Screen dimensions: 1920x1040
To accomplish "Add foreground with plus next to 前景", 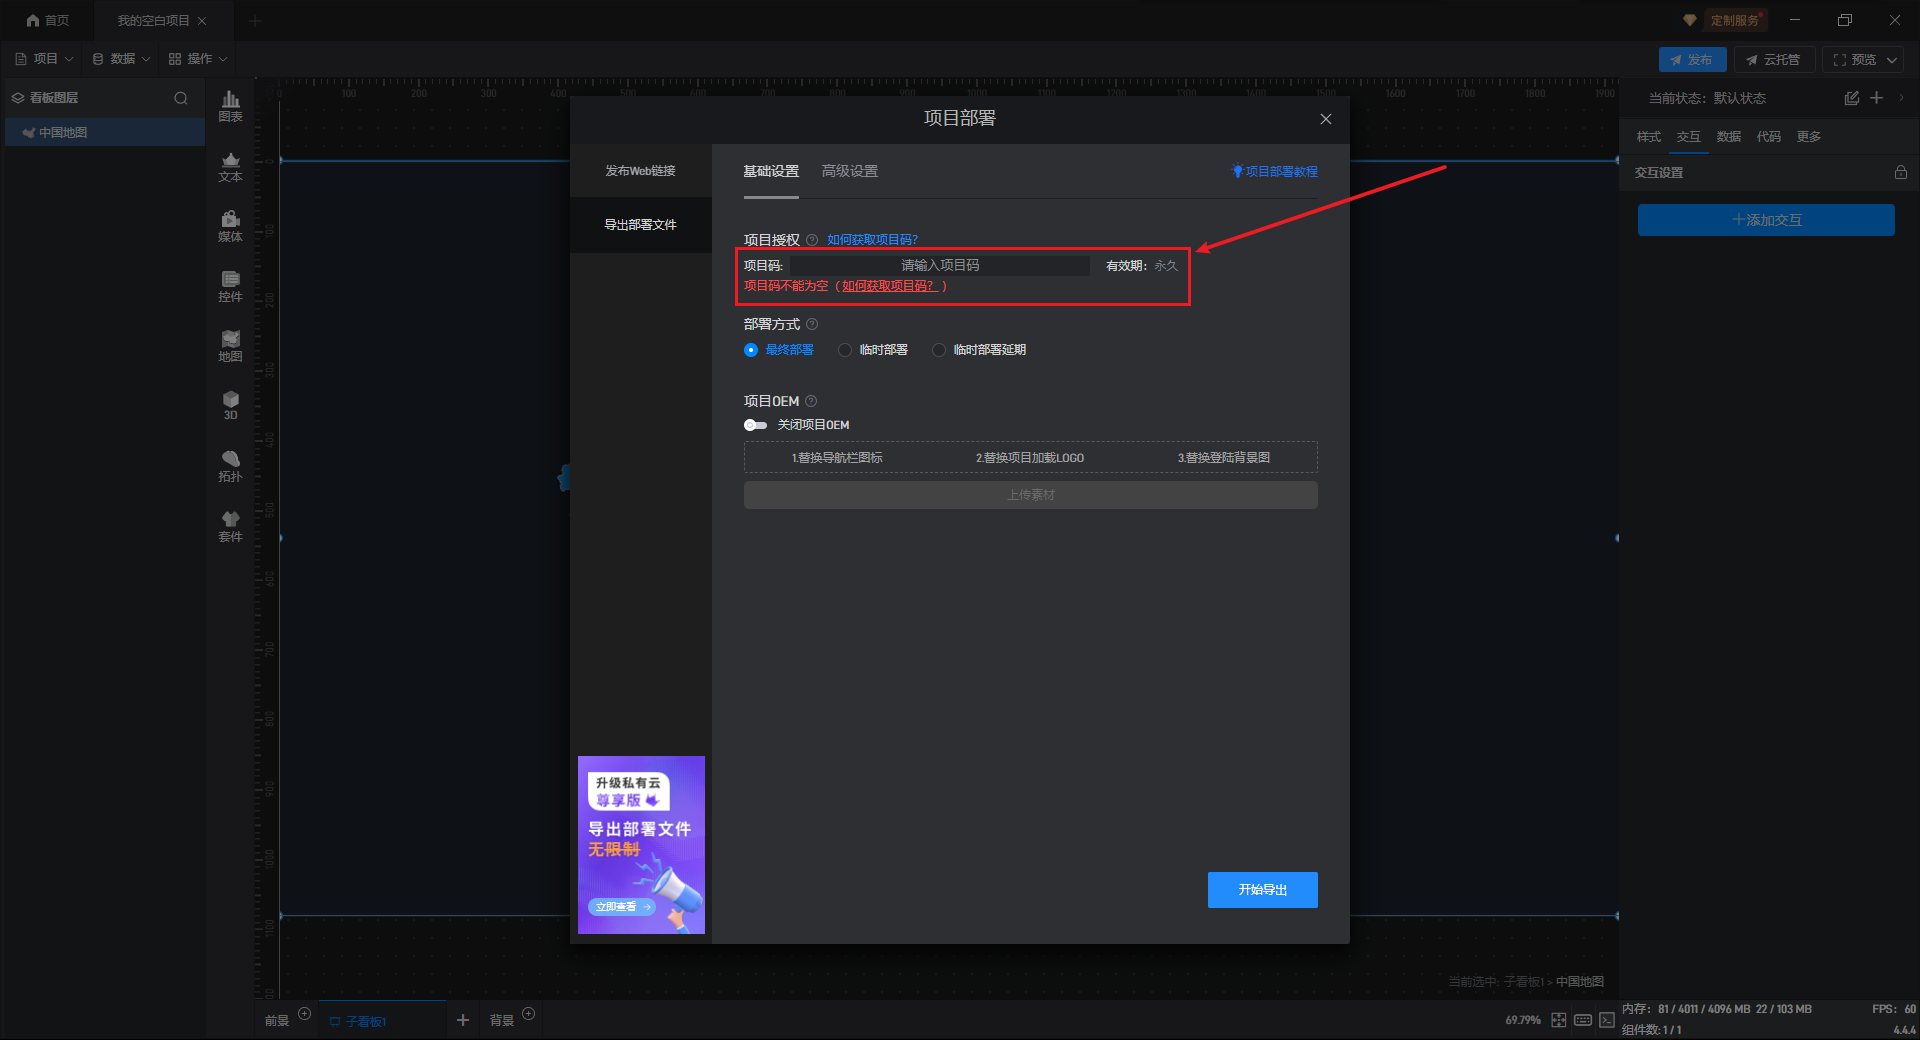I will (x=305, y=1014).
